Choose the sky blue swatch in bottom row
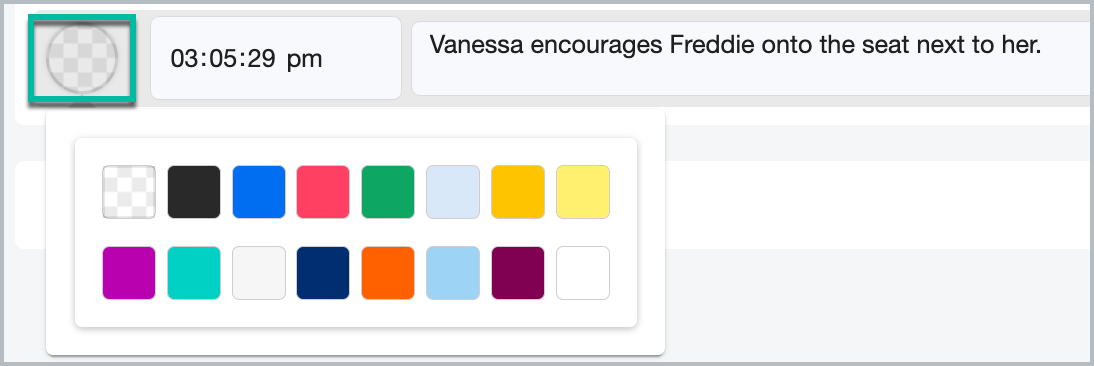This screenshot has height=366, width=1094. (x=453, y=273)
